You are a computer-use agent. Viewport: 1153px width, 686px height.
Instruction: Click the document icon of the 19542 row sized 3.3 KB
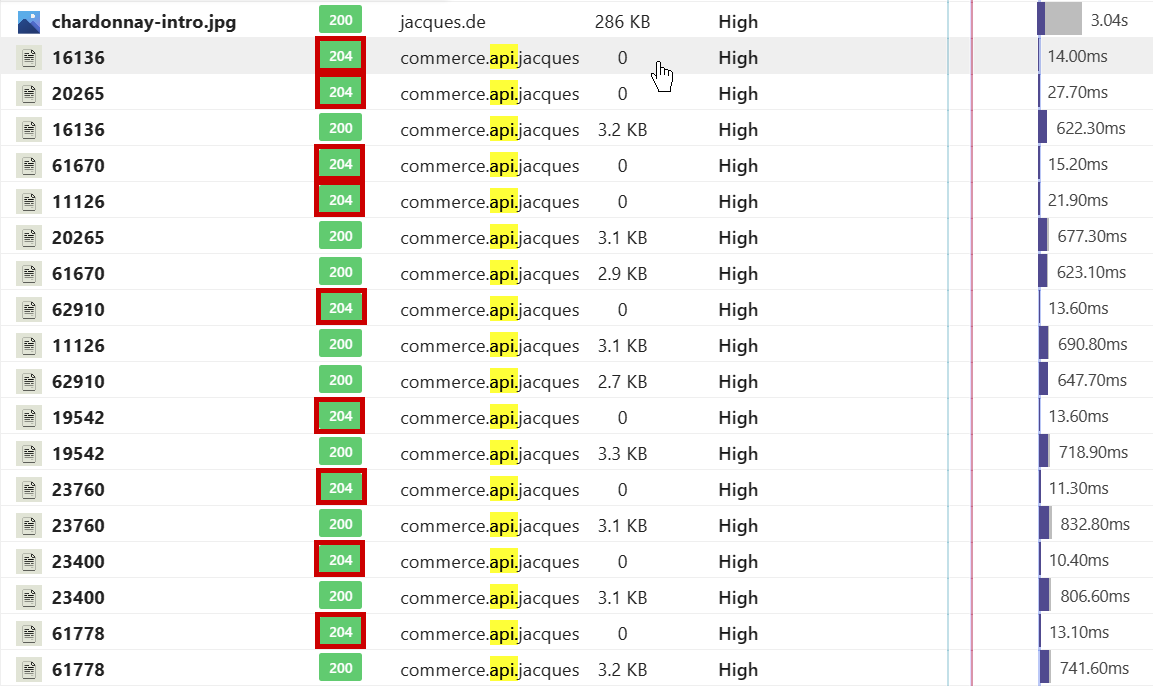pyautogui.click(x=29, y=454)
